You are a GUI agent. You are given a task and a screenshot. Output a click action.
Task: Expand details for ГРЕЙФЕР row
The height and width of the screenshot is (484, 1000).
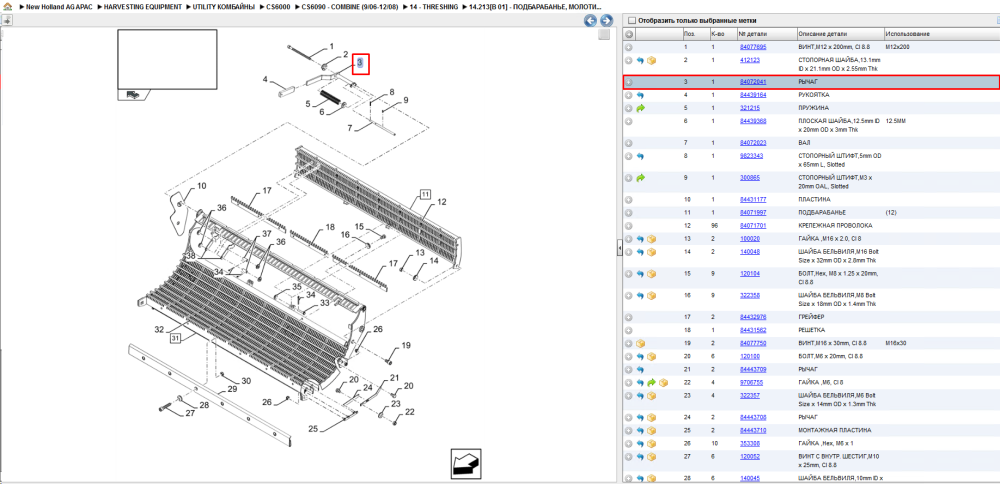coord(629,317)
